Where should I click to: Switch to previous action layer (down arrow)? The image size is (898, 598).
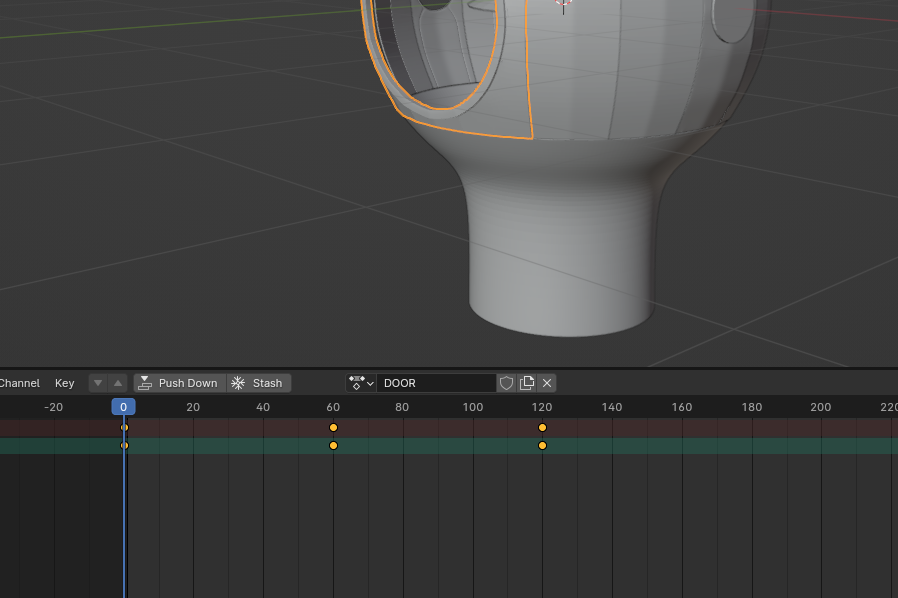(97, 383)
